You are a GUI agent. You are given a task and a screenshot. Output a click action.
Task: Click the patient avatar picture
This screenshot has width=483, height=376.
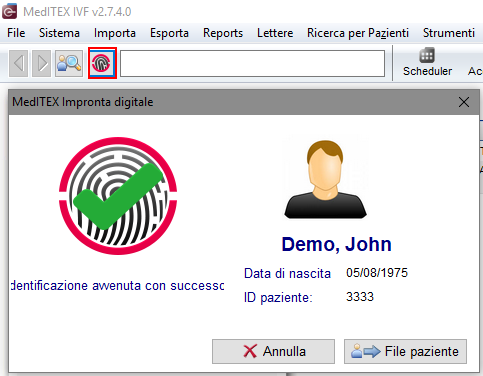tap(325, 179)
